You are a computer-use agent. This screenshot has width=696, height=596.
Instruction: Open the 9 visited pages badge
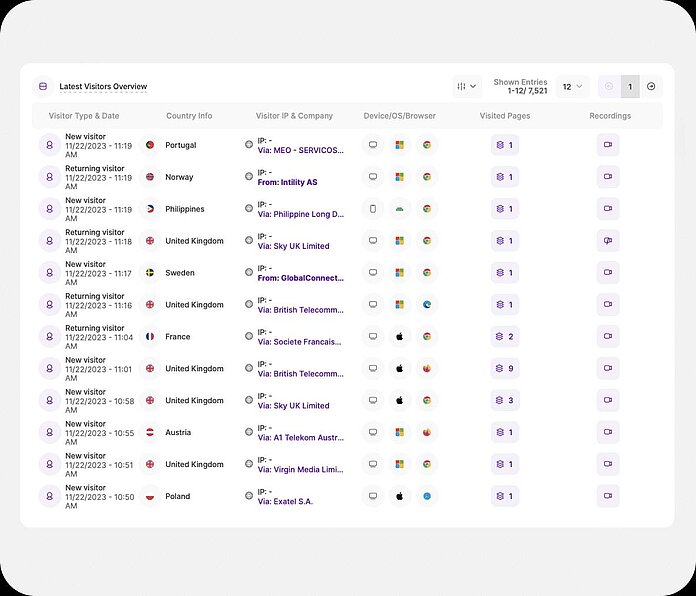(x=505, y=369)
